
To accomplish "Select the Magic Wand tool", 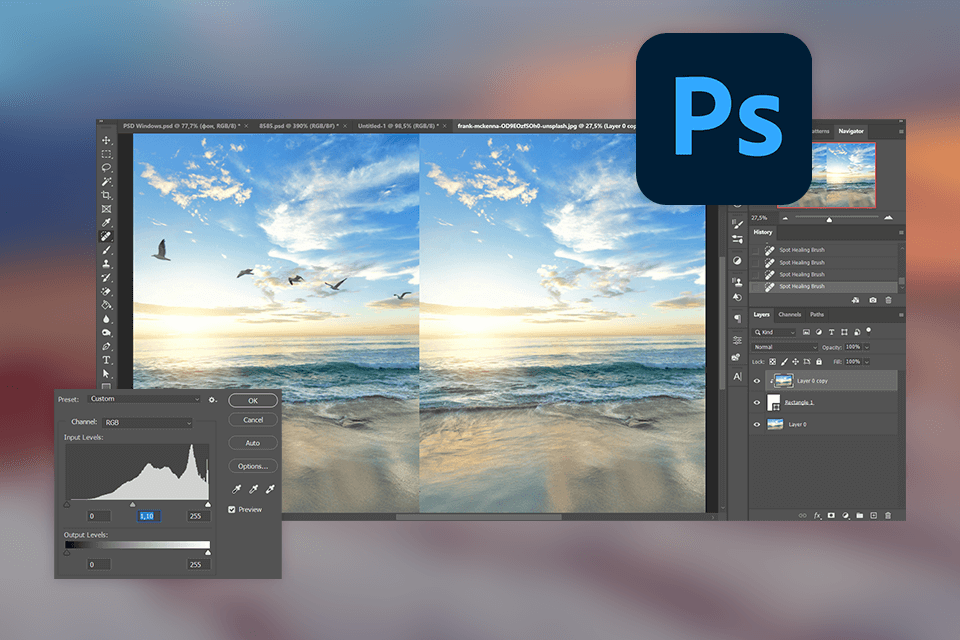I will pyautogui.click(x=107, y=181).
